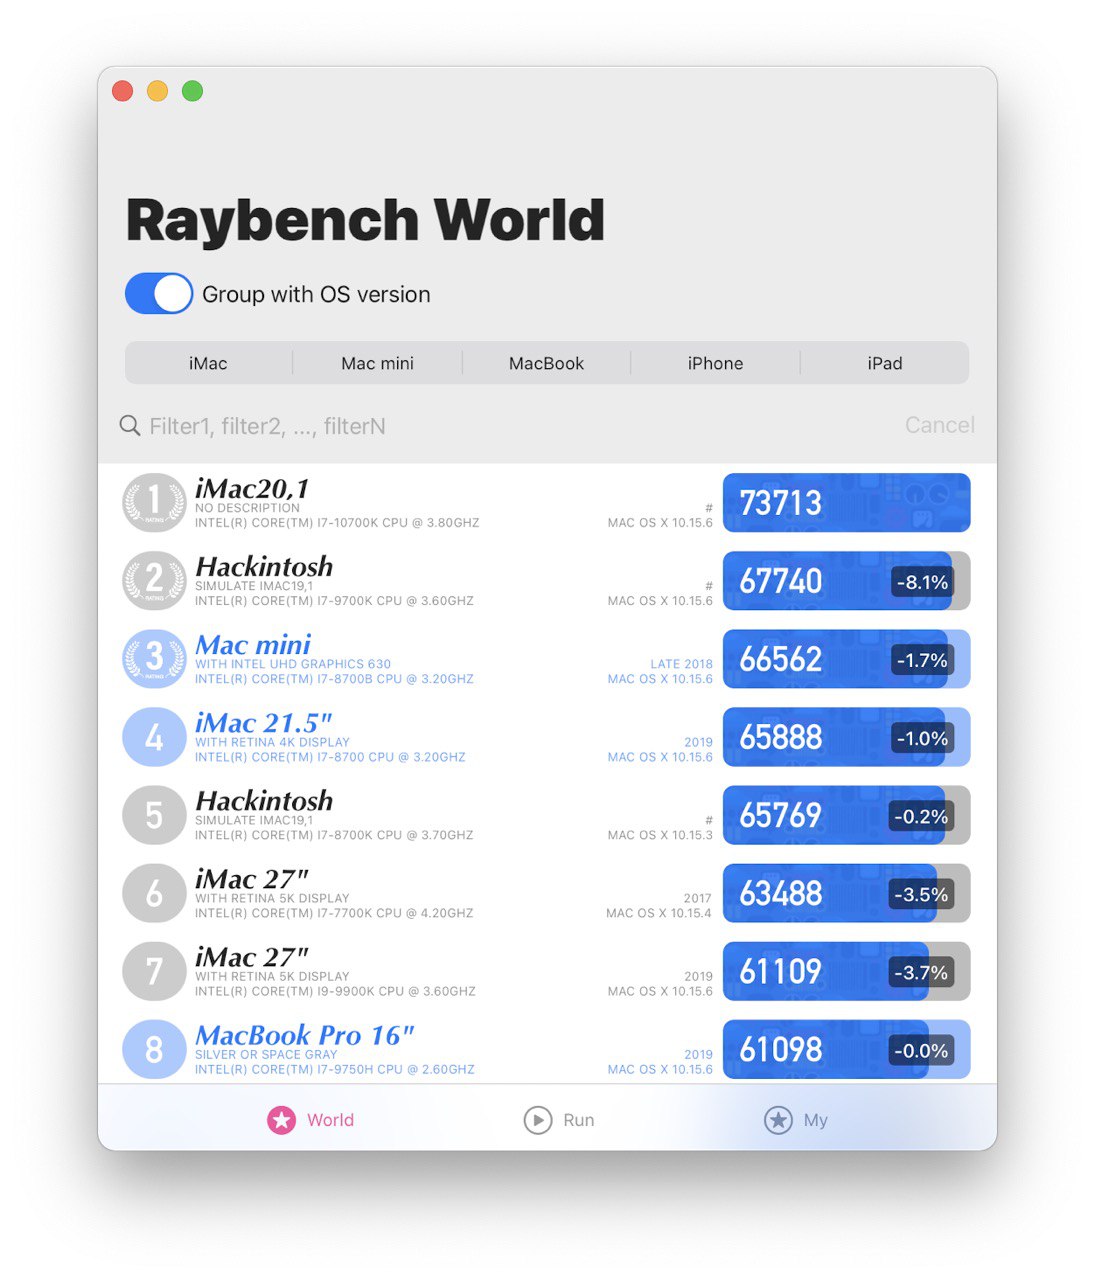1095x1280 pixels.
Task: Click the i7-10700K CPU description text
Action: 337,523
